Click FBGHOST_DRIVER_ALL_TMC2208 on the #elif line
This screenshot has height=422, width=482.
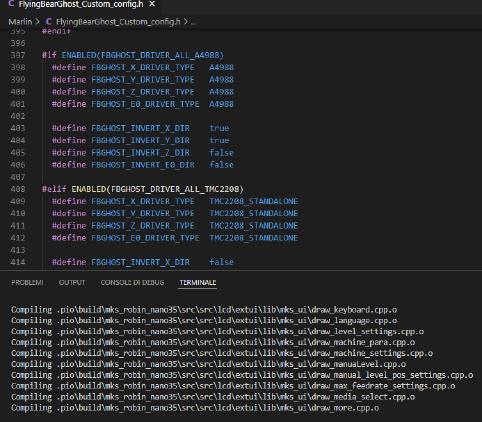tap(175, 189)
